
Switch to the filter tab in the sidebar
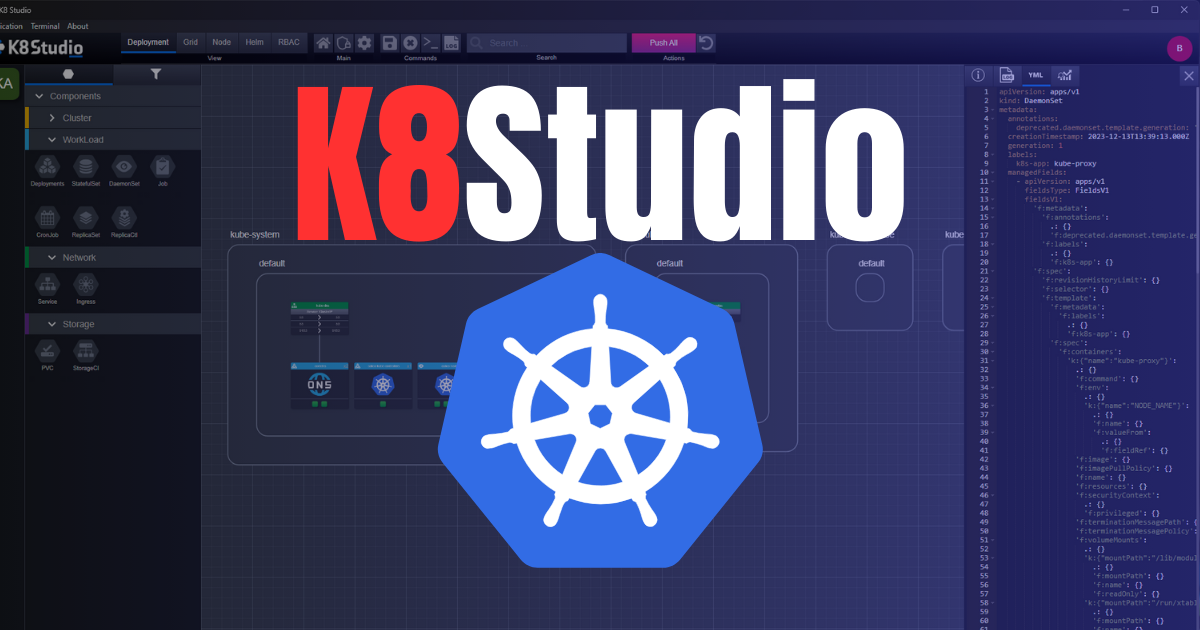155,74
